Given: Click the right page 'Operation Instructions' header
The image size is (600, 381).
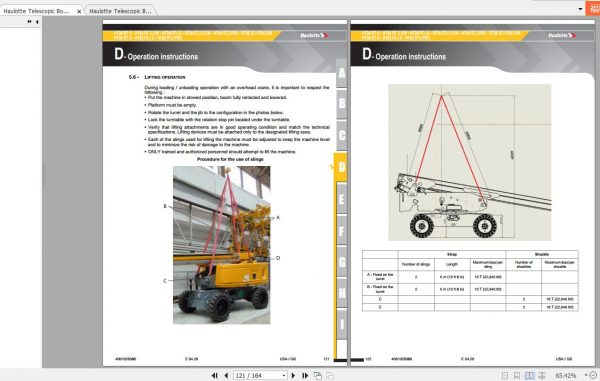Looking at the screenshot, I should 404,55.
